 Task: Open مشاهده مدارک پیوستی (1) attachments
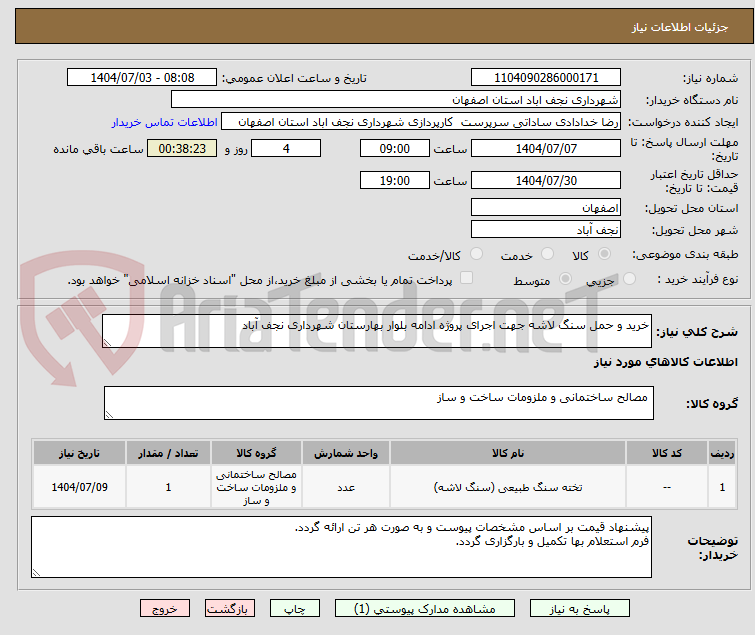[x=425, y=608]
